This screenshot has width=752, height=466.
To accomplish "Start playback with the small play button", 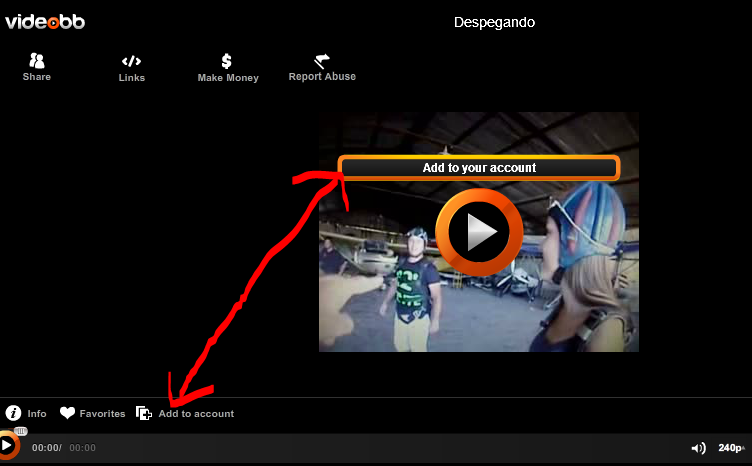I will coord(8,446).
